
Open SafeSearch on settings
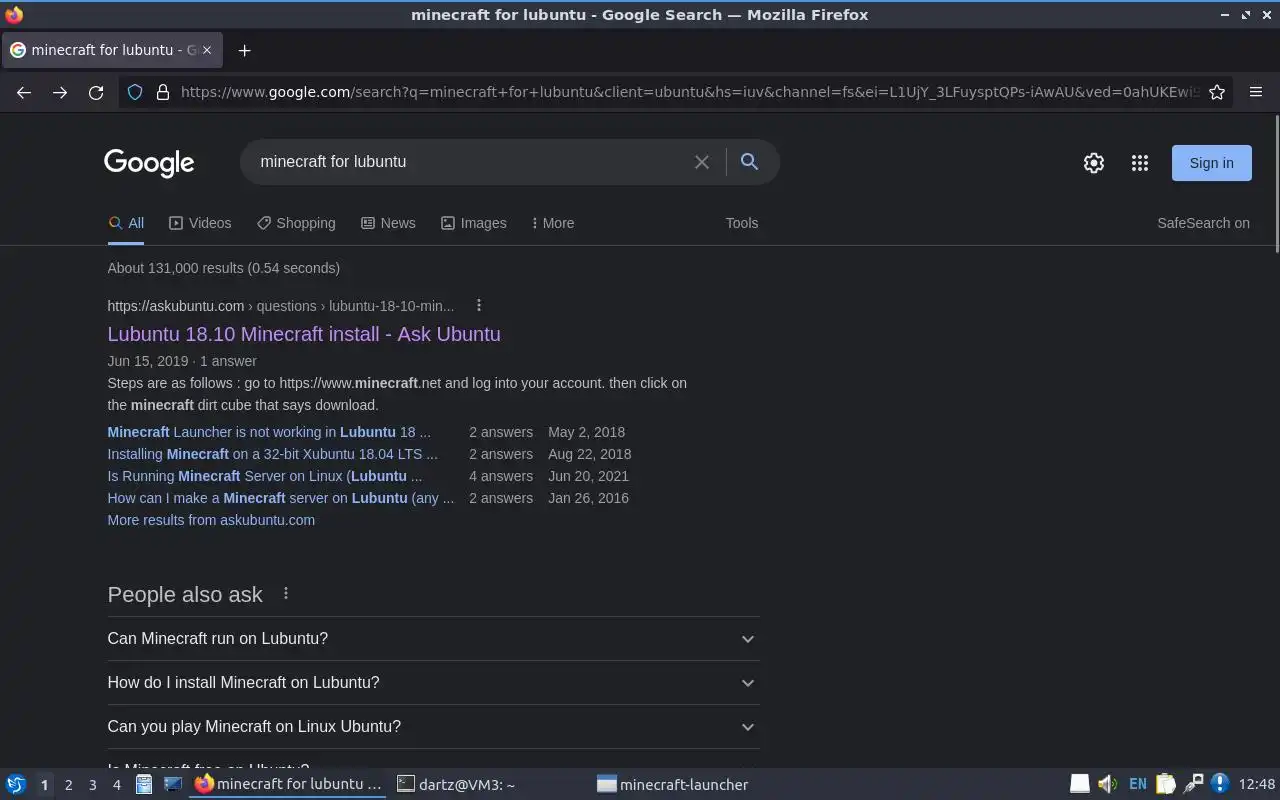tap(1203, 223)
